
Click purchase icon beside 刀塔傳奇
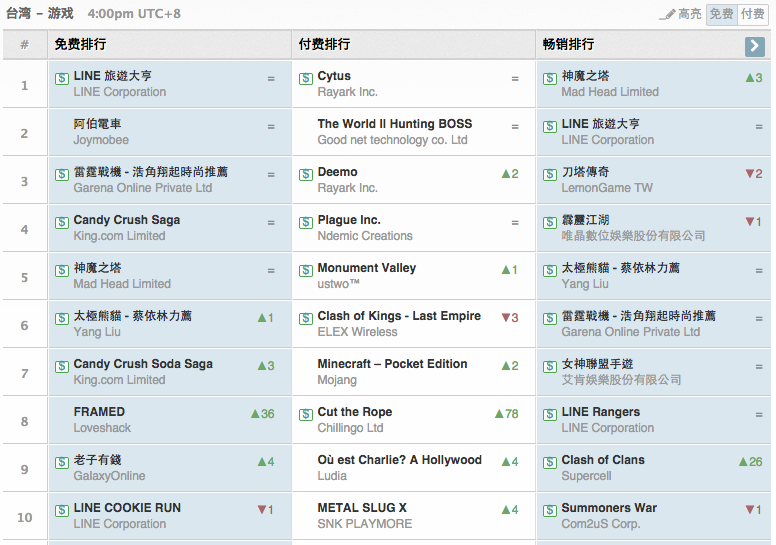tap(550, 174)
